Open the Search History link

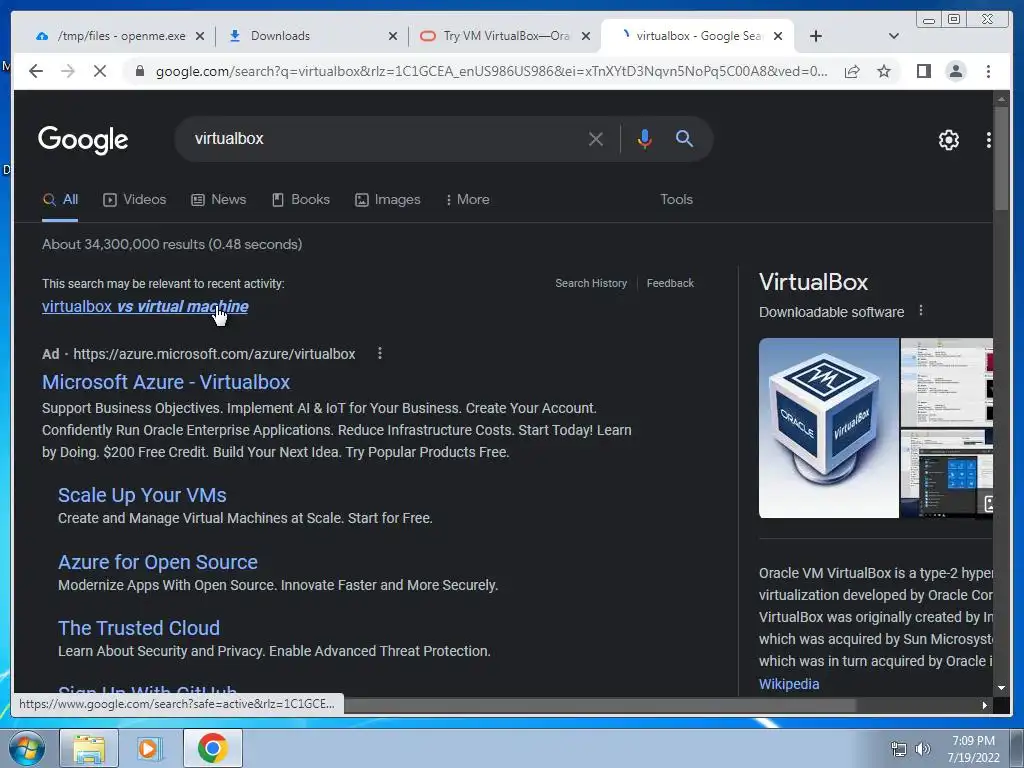point(591,283)
